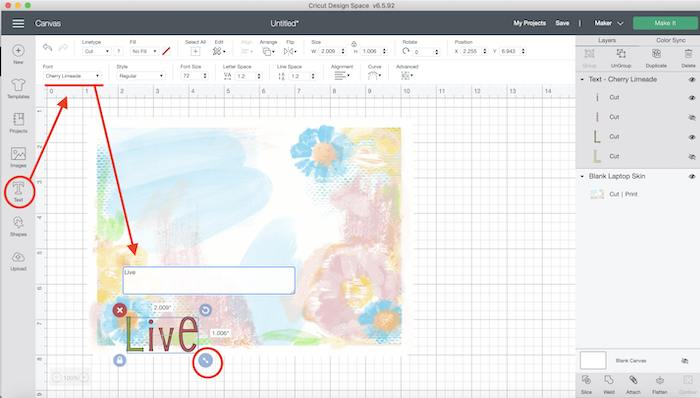Image resolution: width=700 pixels, height=398 pixels.
Task: Click the Attach tool
Action: tap(633, 384)
